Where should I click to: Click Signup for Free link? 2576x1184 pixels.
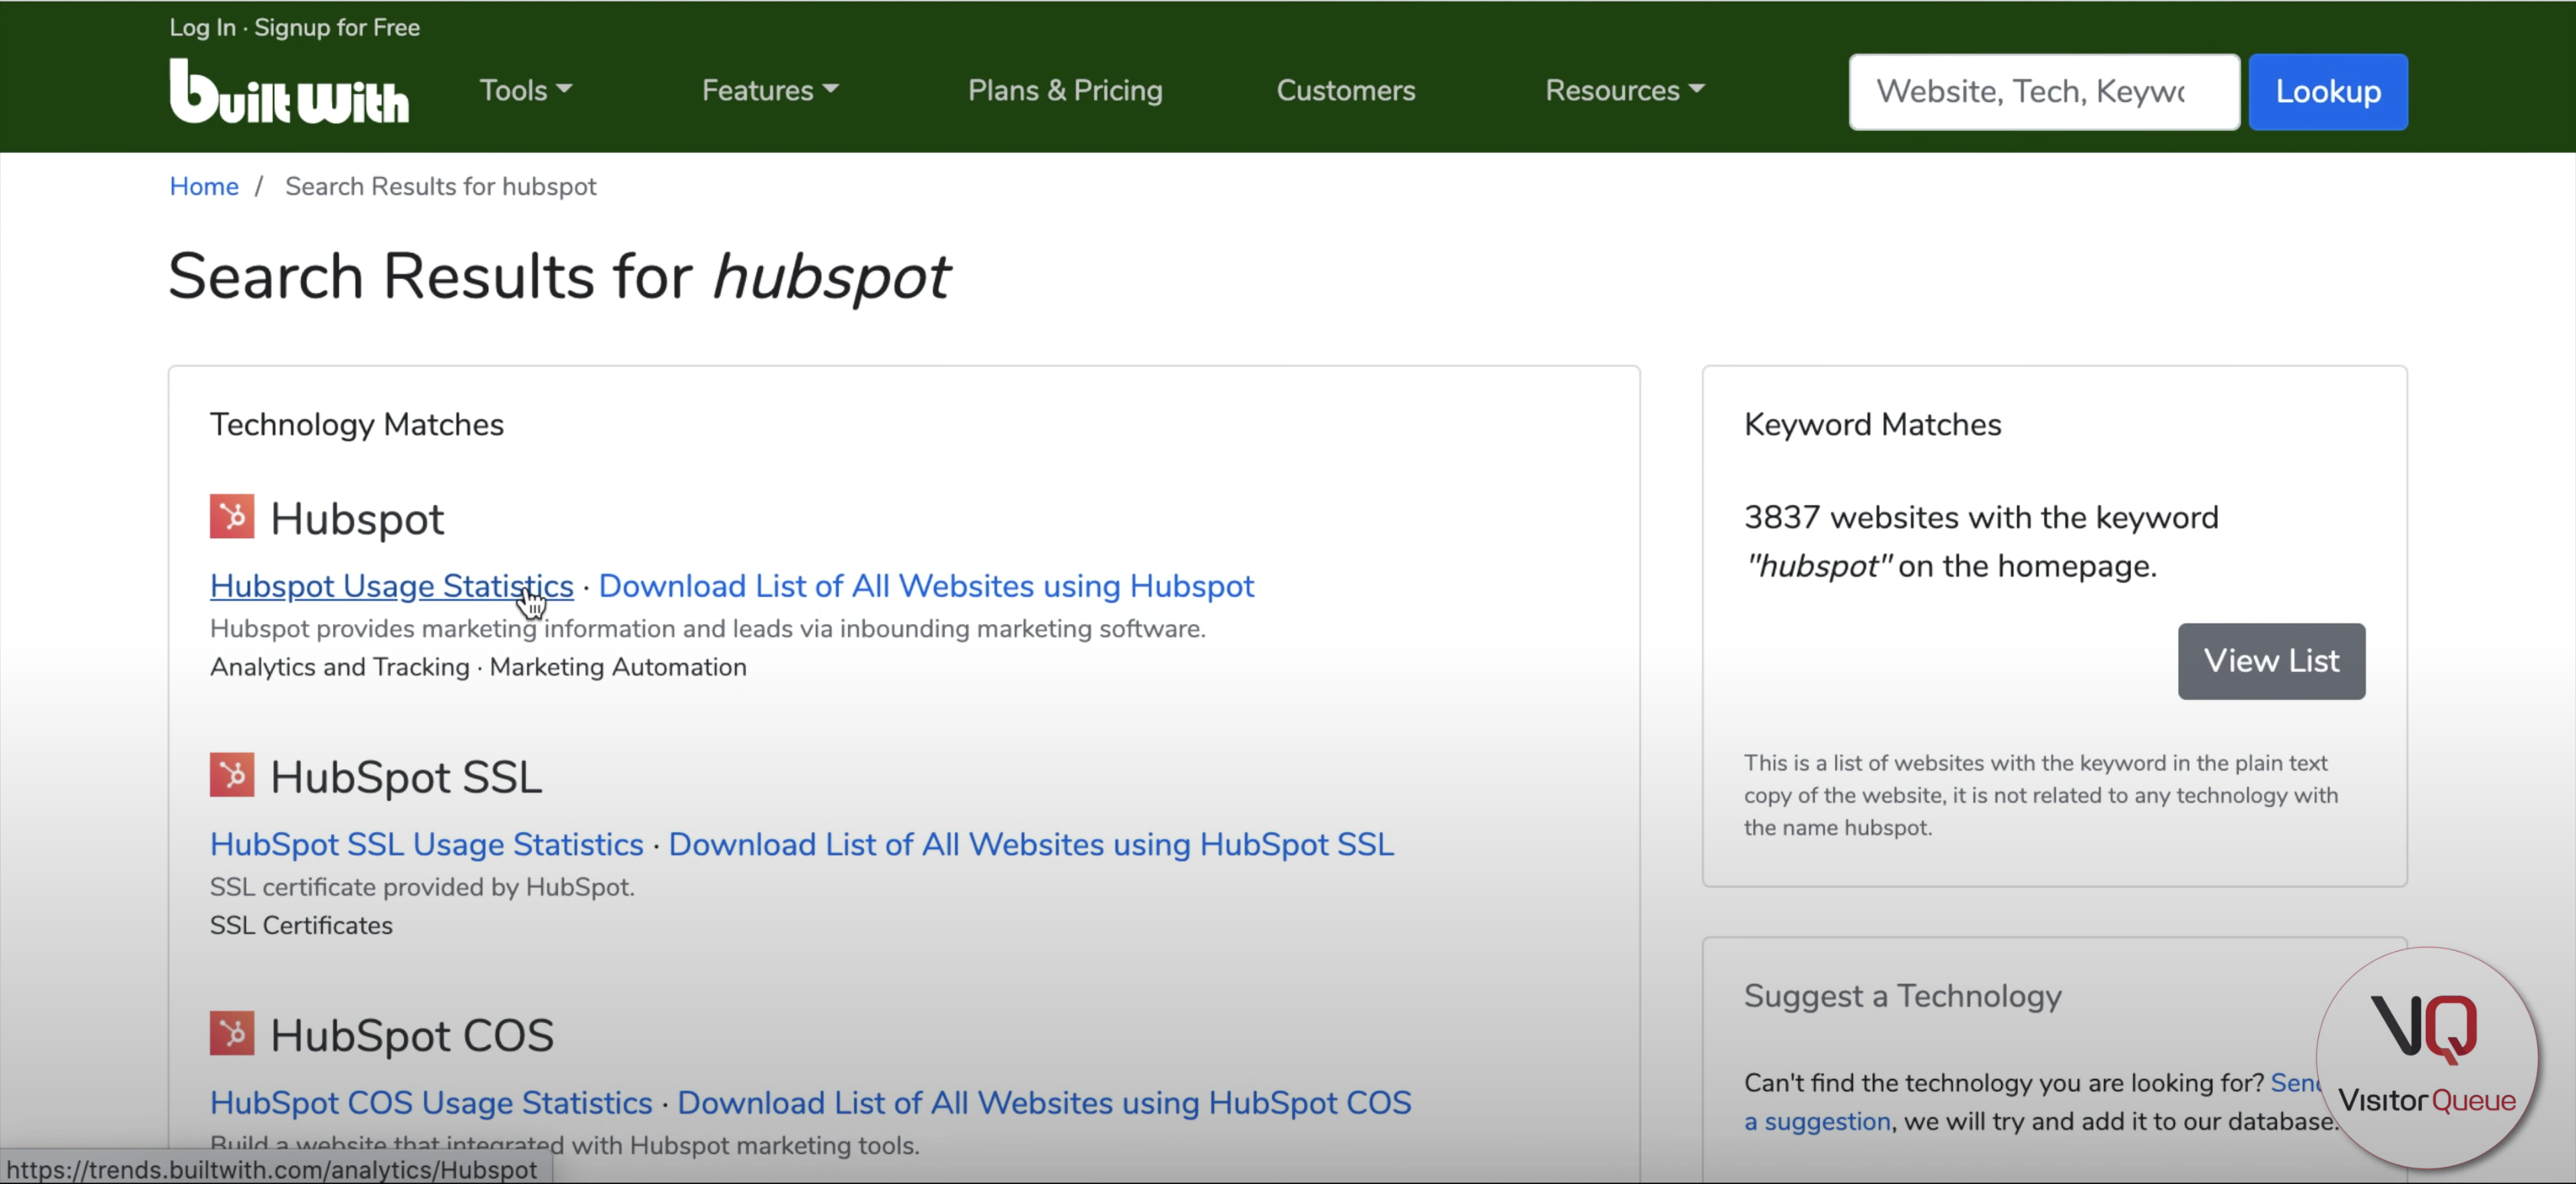[x=337, y=27]
